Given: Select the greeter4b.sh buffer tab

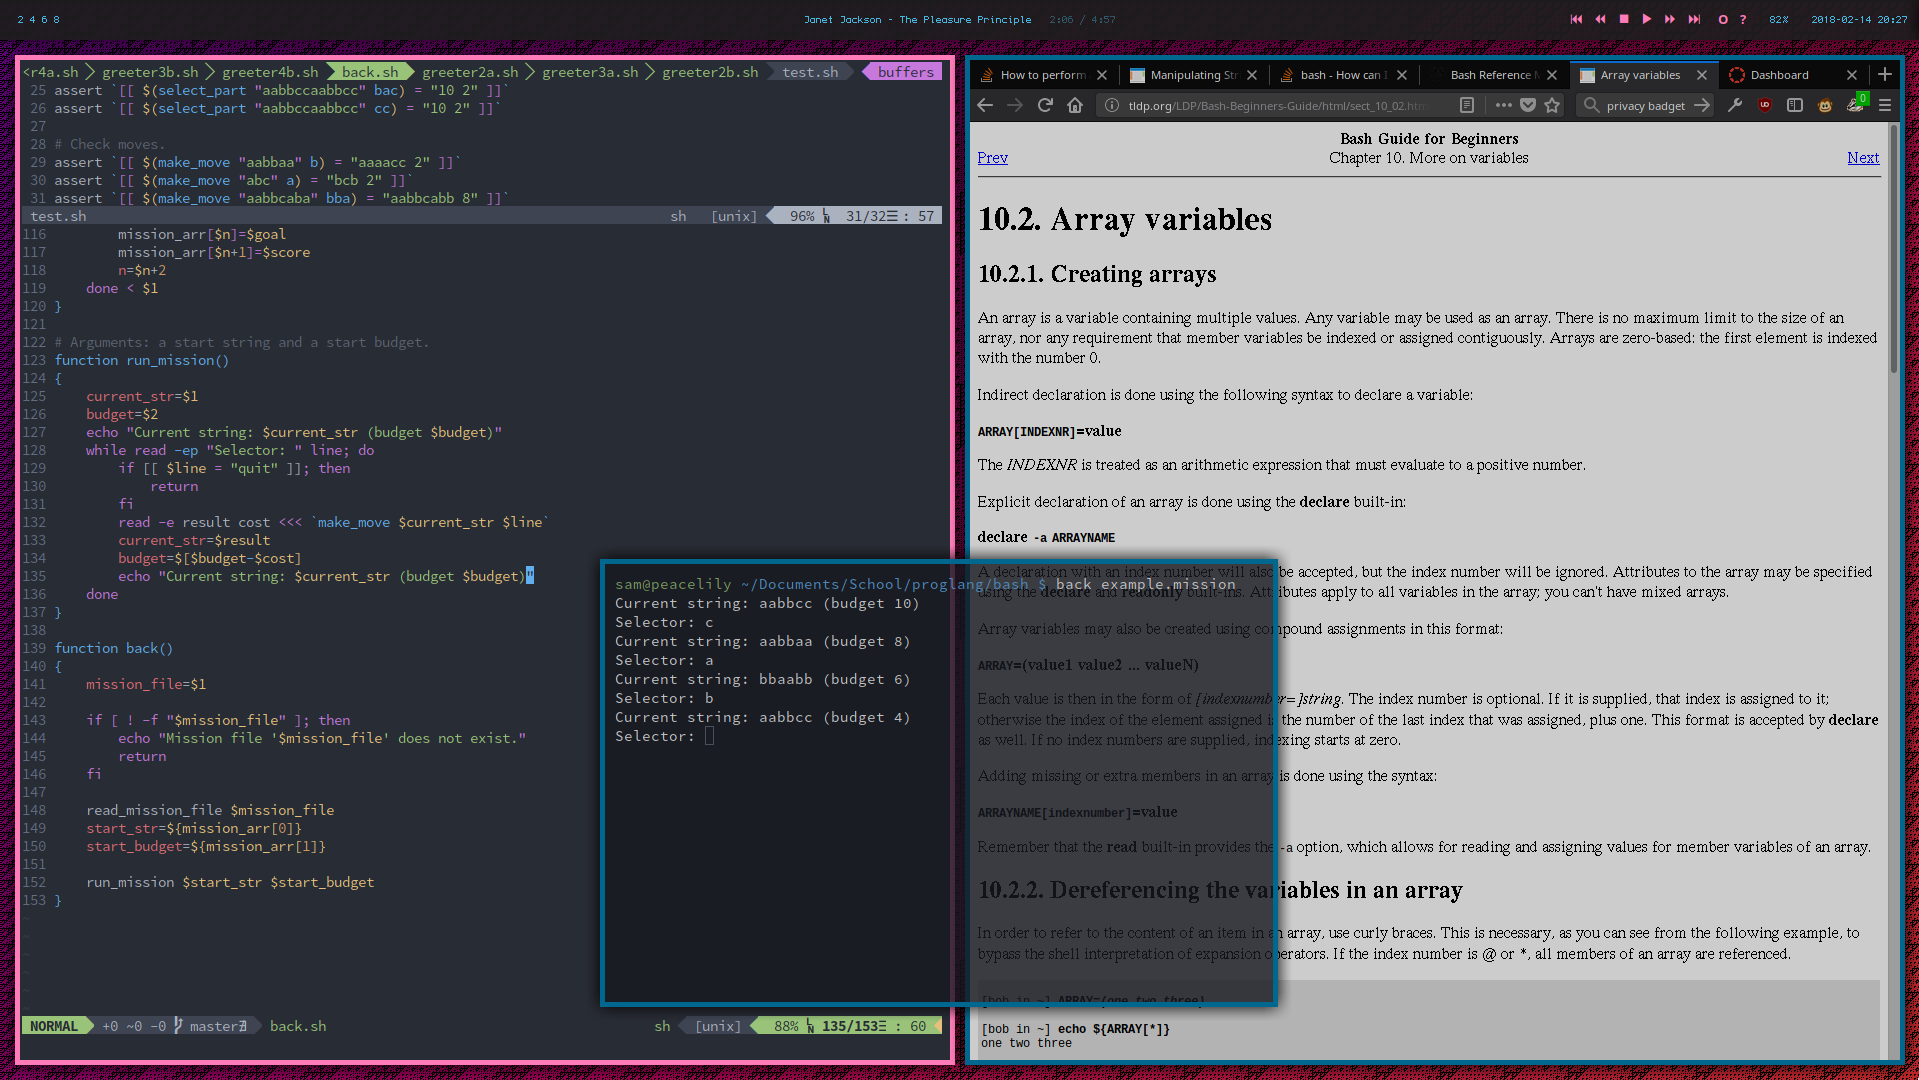Looking at the screenshot, I should point(270,72).
